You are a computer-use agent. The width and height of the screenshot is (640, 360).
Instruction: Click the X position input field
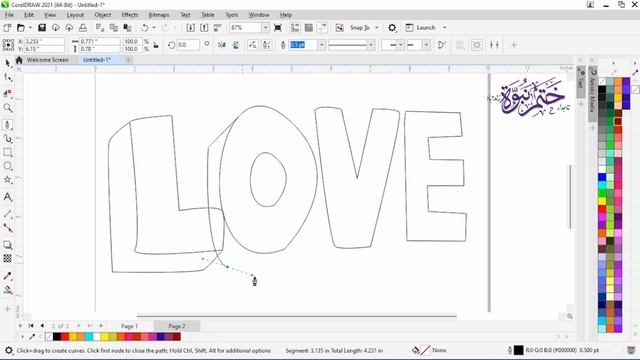(x=44, y=41)
